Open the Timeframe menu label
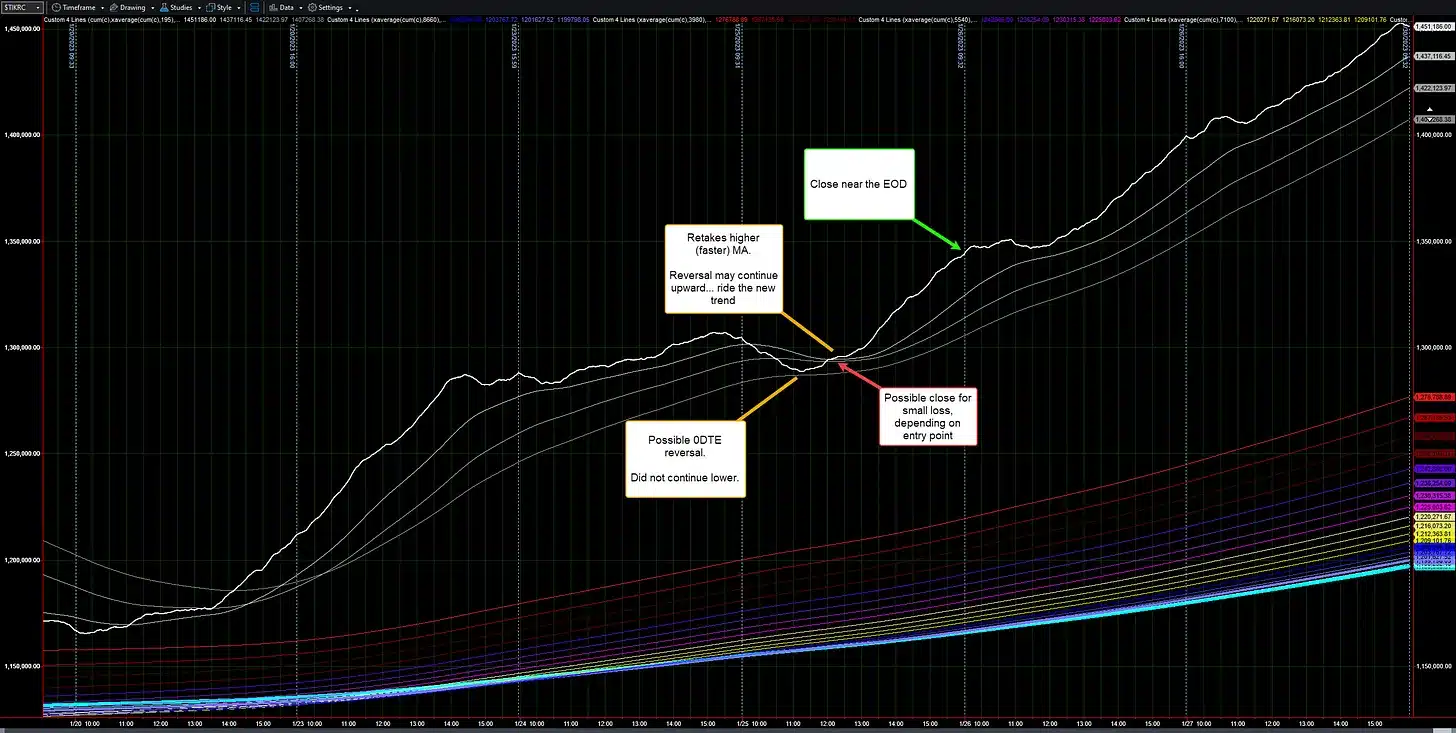 (x=79, y=7)
